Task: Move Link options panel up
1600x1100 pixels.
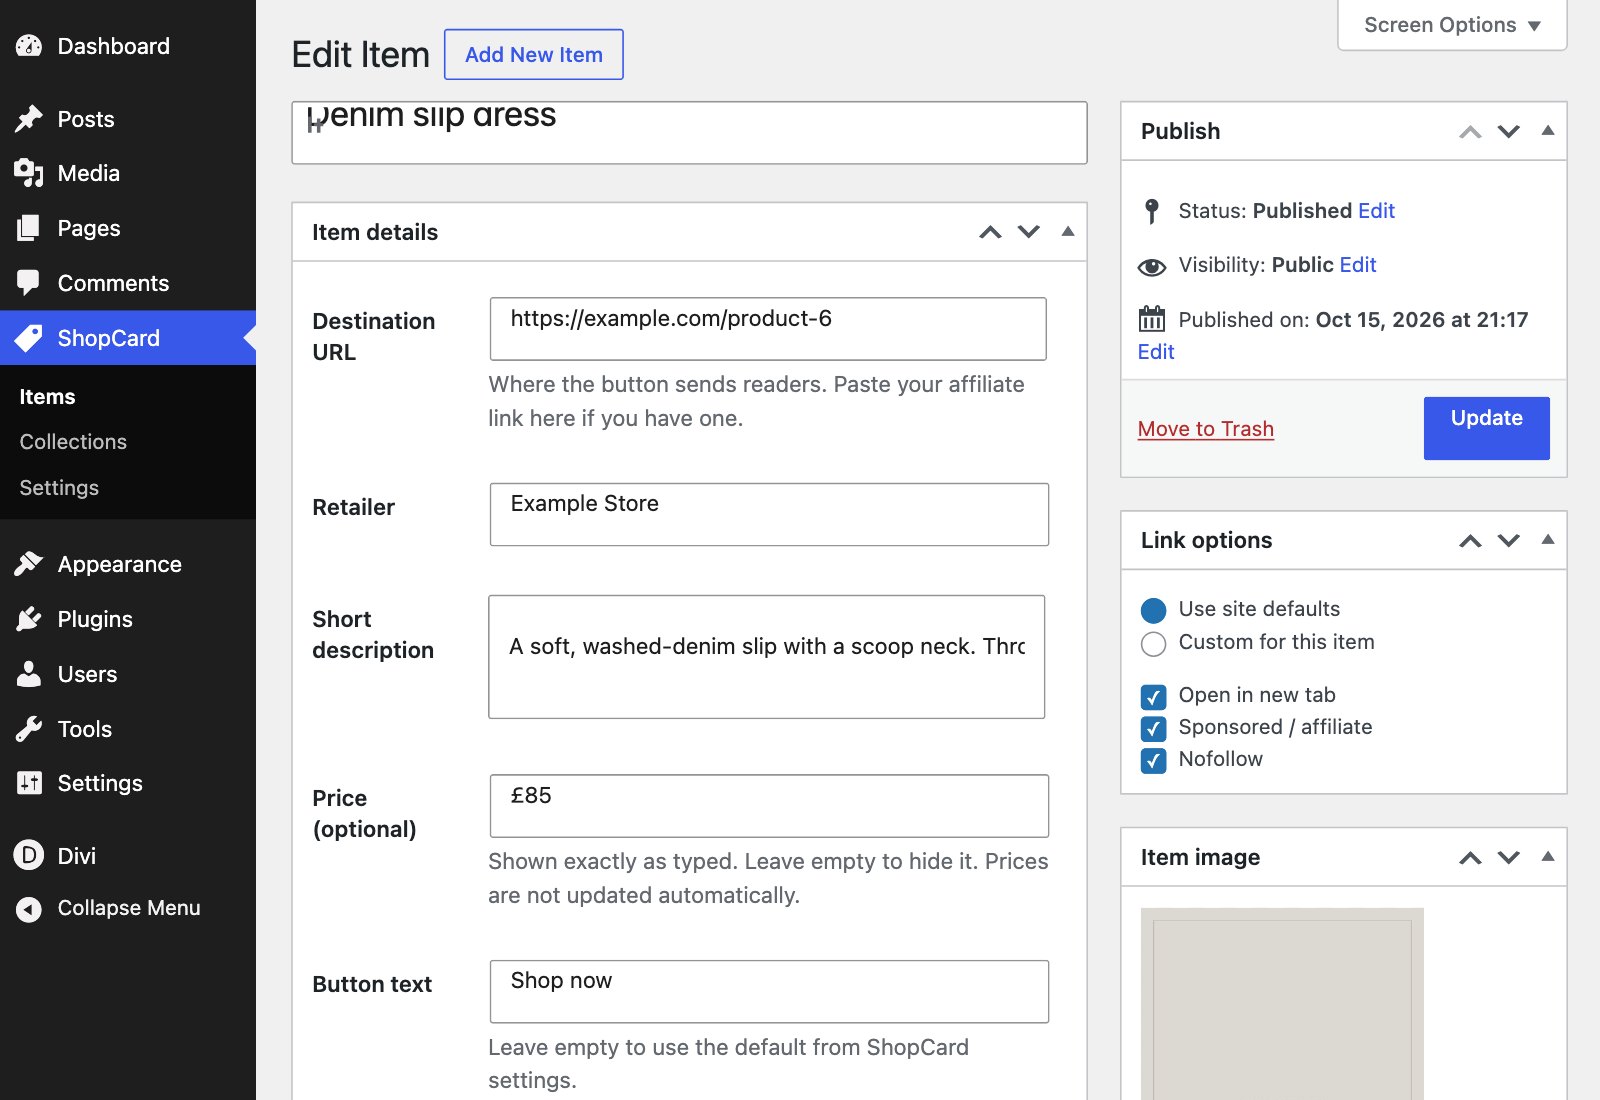Action: click(x=1470, y=541)
